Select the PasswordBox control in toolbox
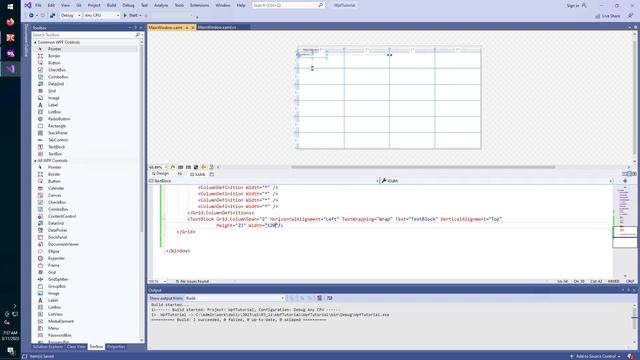This screenshot has height=360, width=640. 60,335
